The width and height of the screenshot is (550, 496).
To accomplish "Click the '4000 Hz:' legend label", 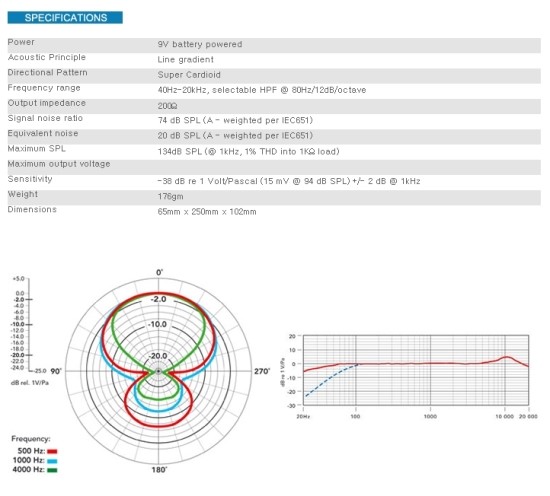I will pos(29,469).
